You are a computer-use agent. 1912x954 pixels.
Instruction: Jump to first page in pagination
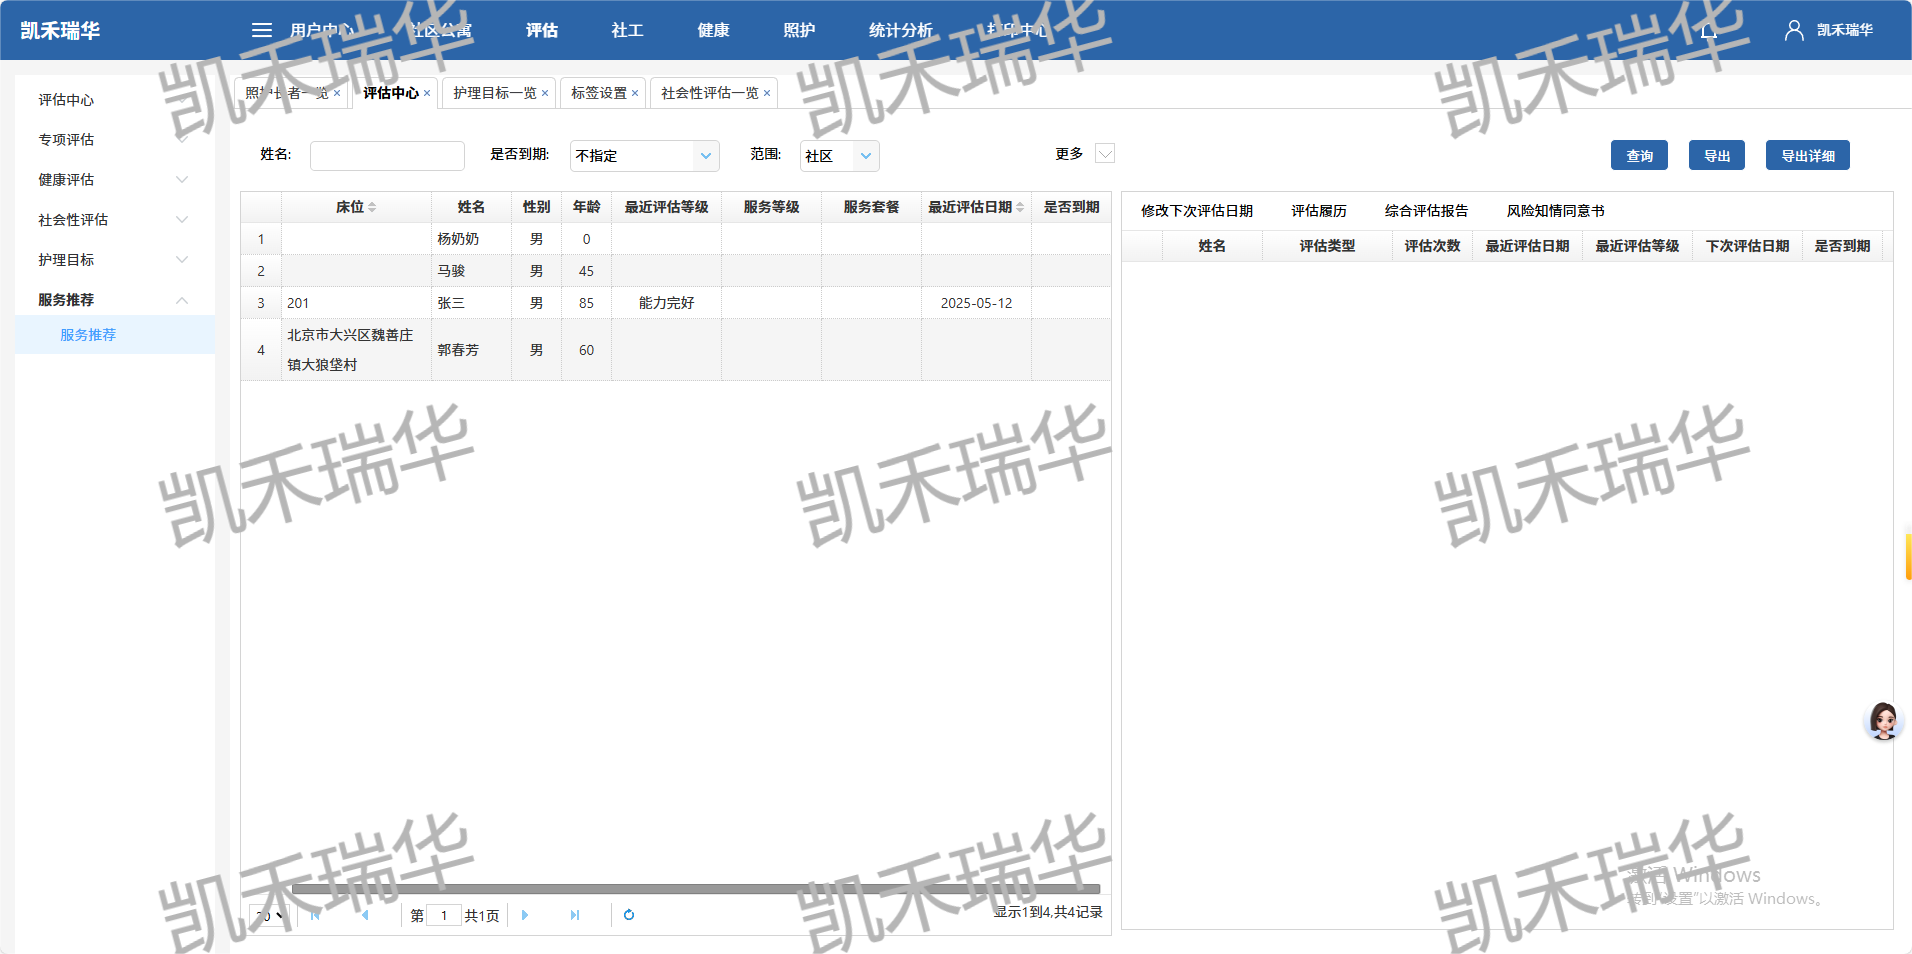tap(316, 915)
